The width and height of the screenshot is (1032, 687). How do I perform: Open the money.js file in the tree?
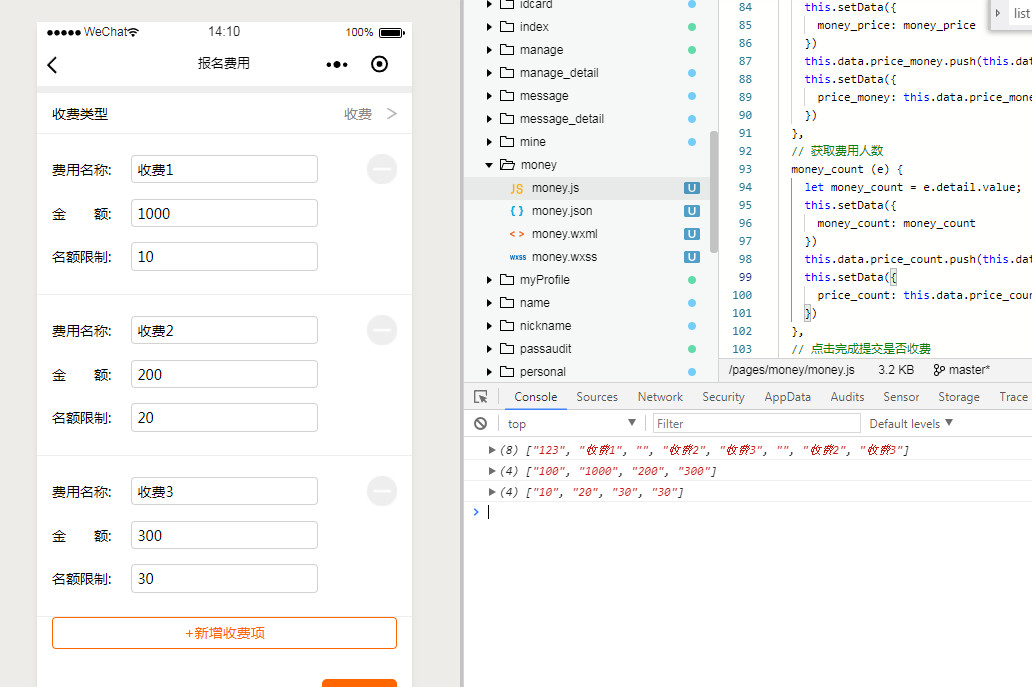click(554, 188)
